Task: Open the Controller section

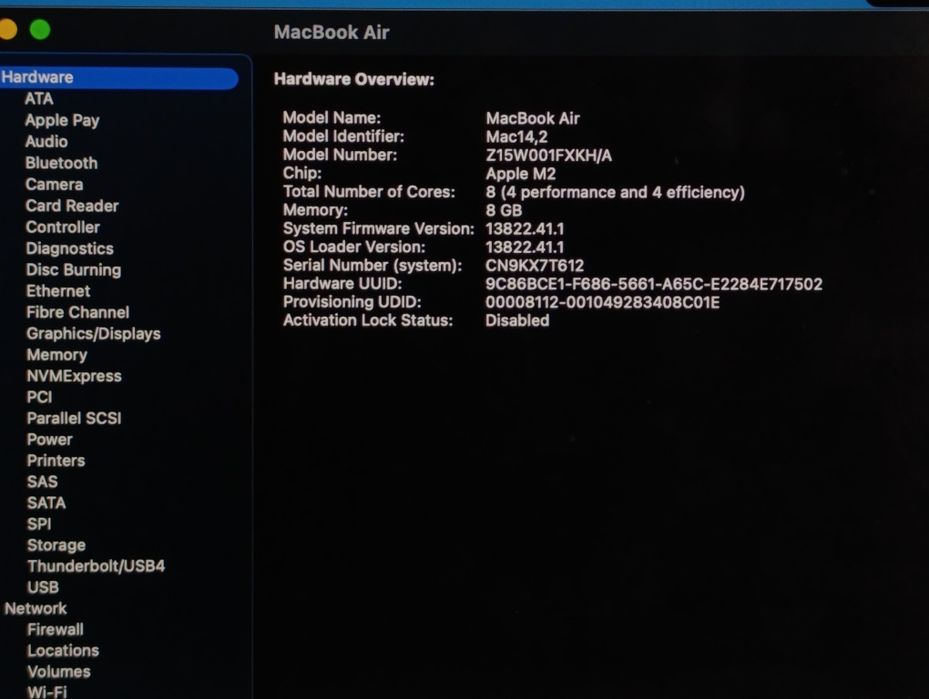Action: (63, 227)
